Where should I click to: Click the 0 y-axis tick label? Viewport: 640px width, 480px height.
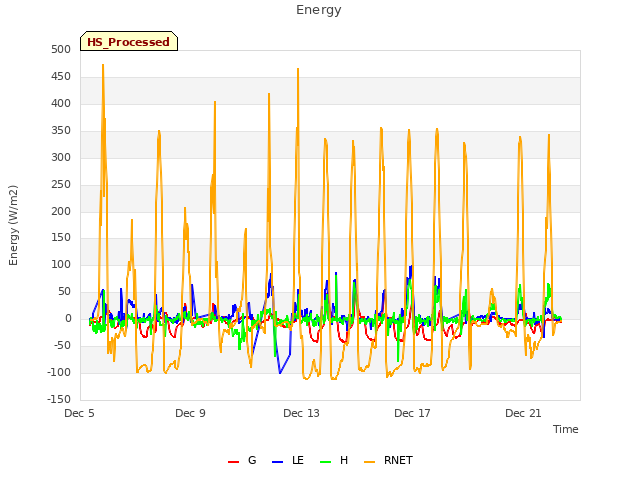pyautogui.click(x=68, y=319)
